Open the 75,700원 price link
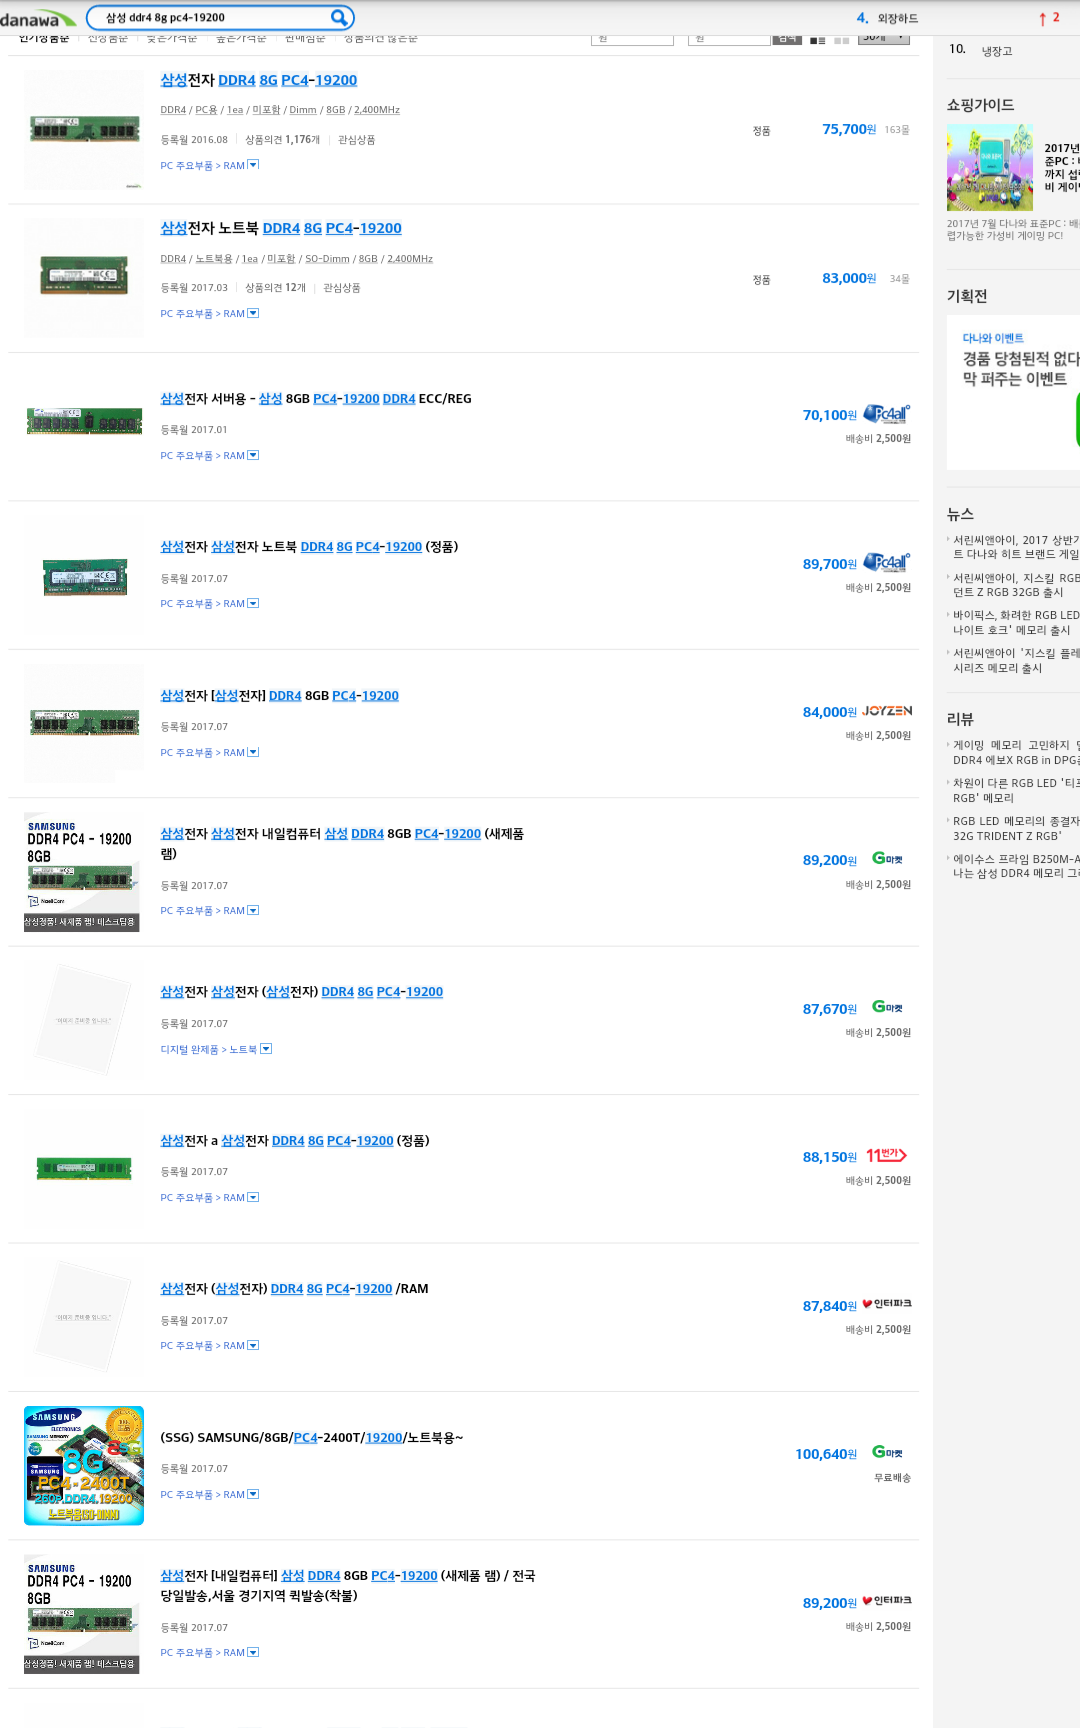 [849, 129]
